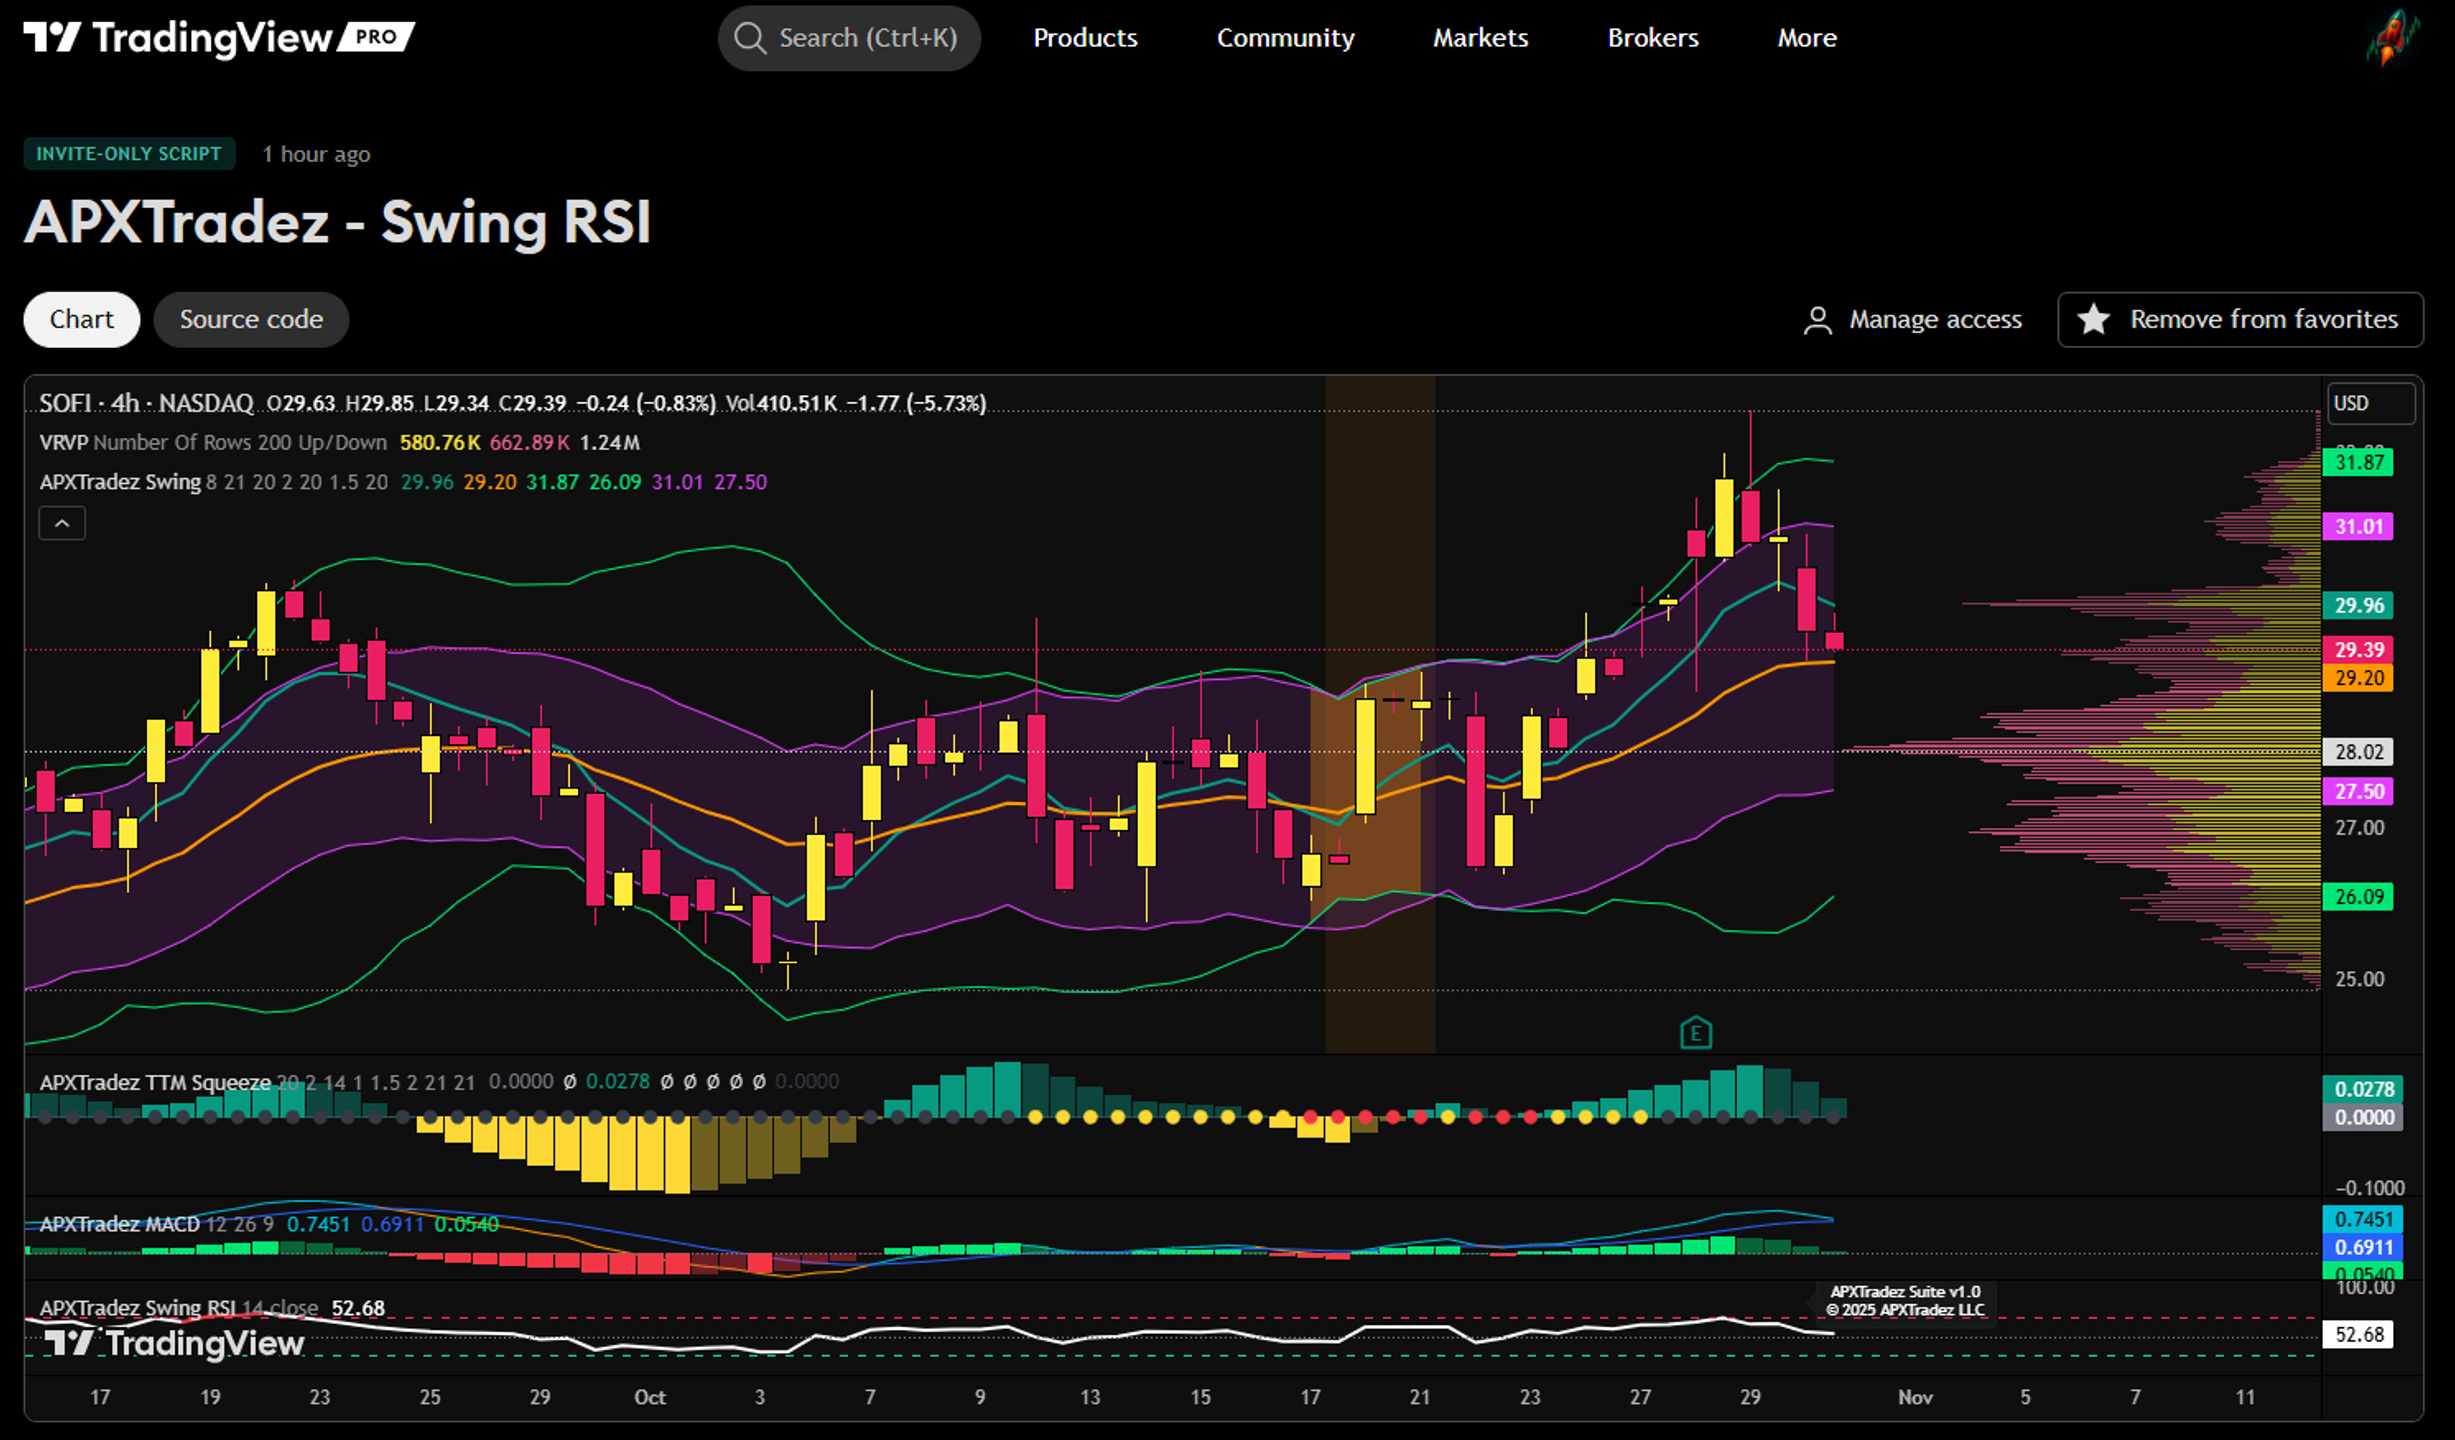The width and height of the screenshot is (2455, 1440).
Task: Click the 0.7451 MACD axis label
Action: pyautogui.click(x=2363, y=1220)
